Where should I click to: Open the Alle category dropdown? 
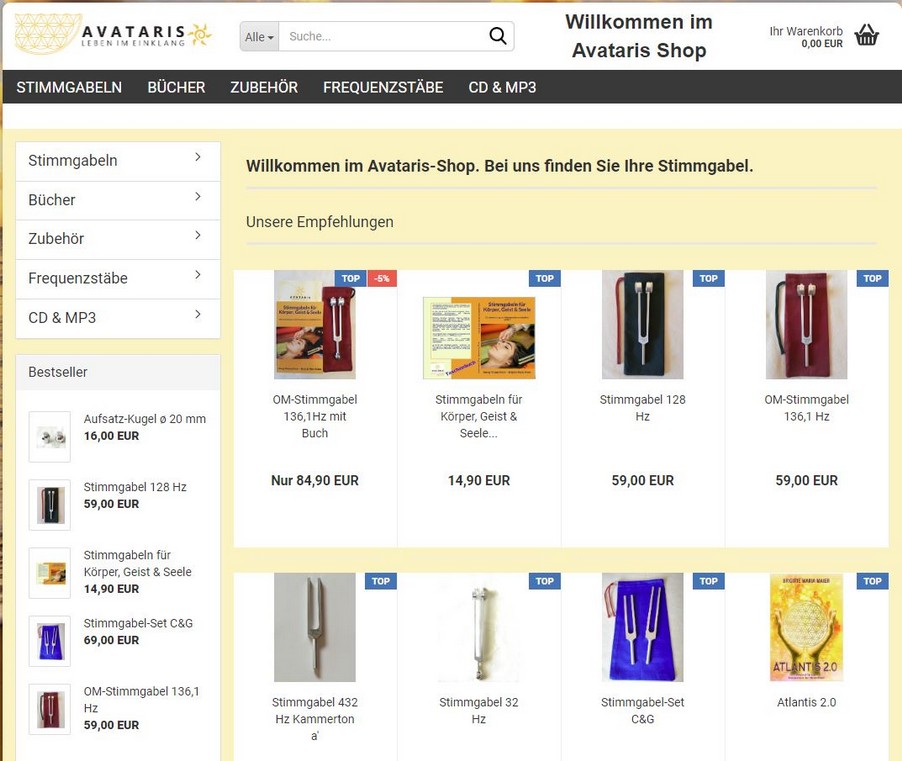tap(259, 36)
